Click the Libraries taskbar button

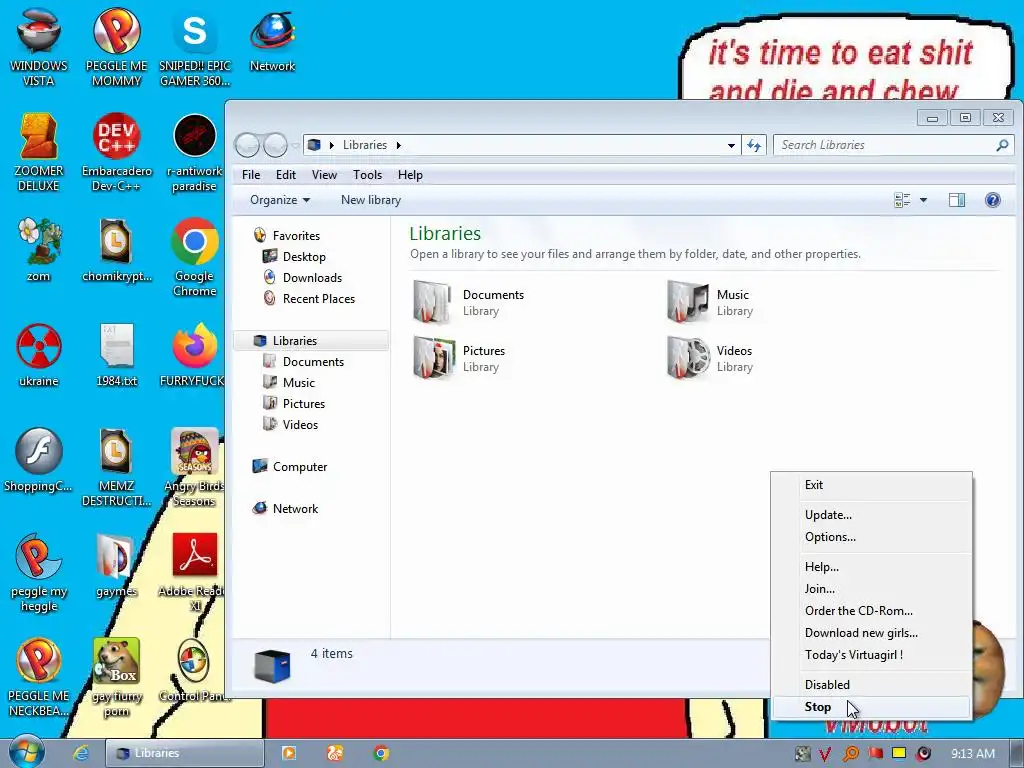point(184,753)
